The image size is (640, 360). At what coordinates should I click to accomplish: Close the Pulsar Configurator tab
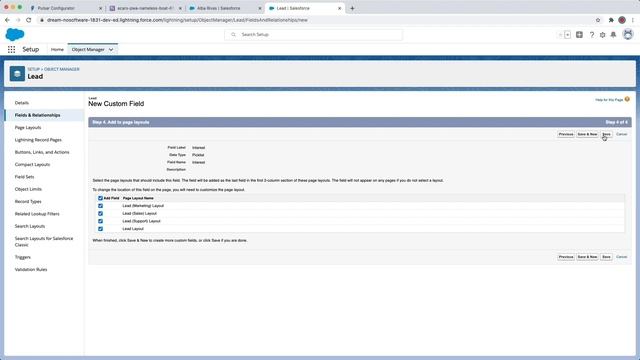pos(101,8)
